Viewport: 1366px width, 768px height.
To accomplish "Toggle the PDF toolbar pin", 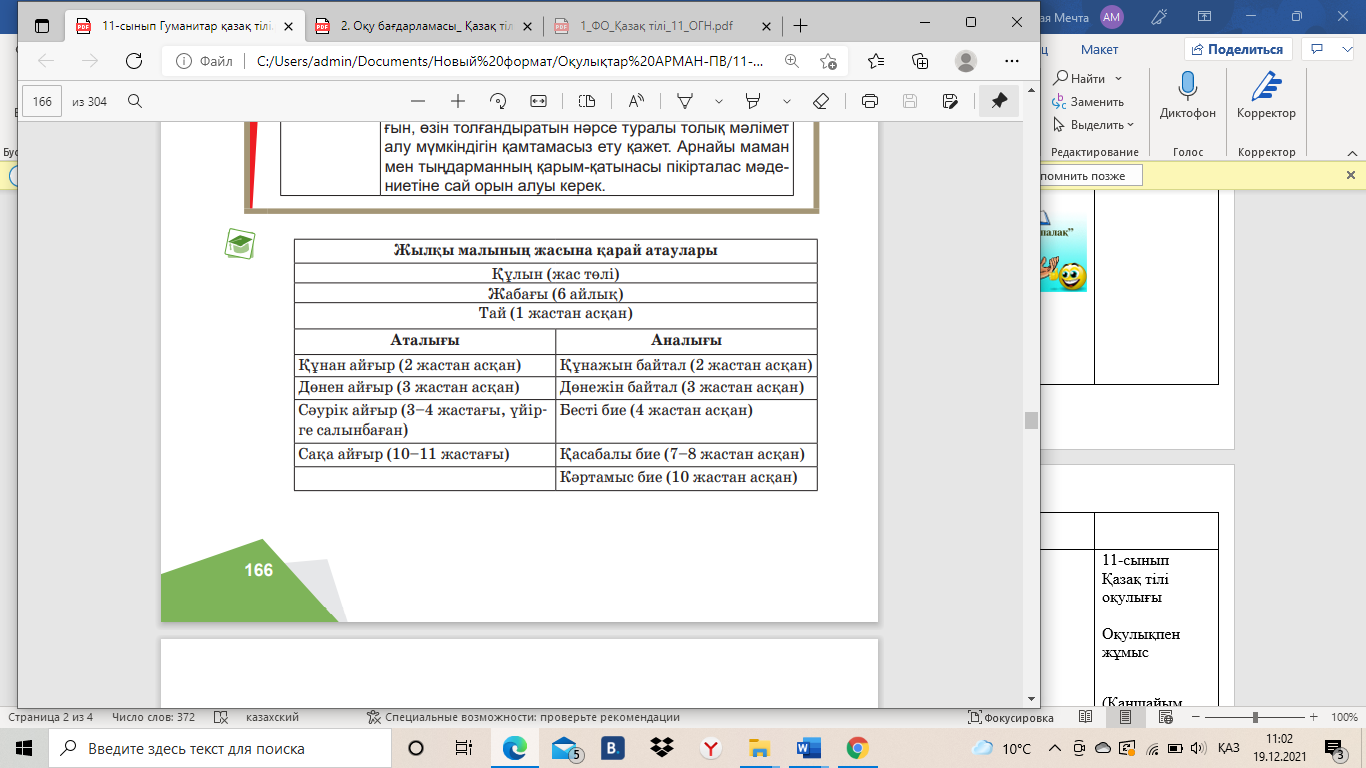I will click(999, 101).
